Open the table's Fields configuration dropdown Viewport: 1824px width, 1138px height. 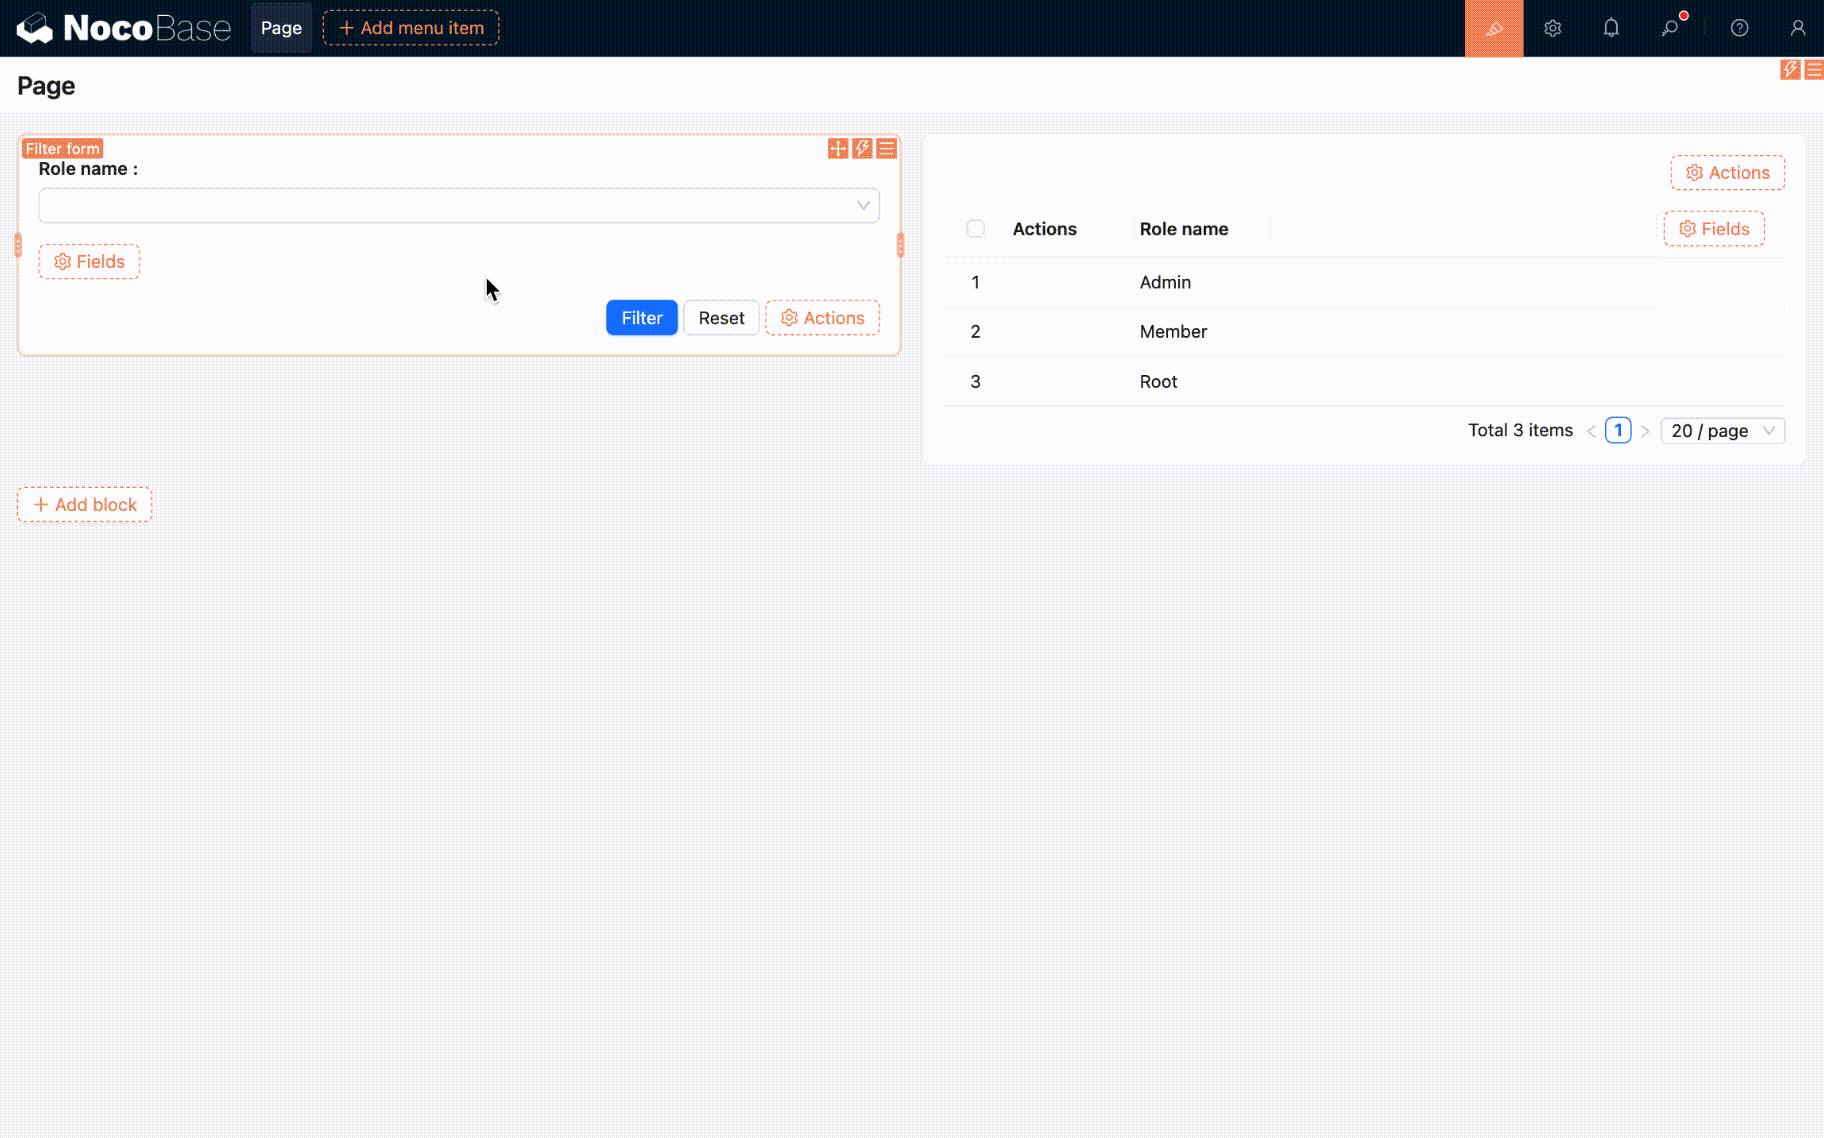(x=1713, y=229)
